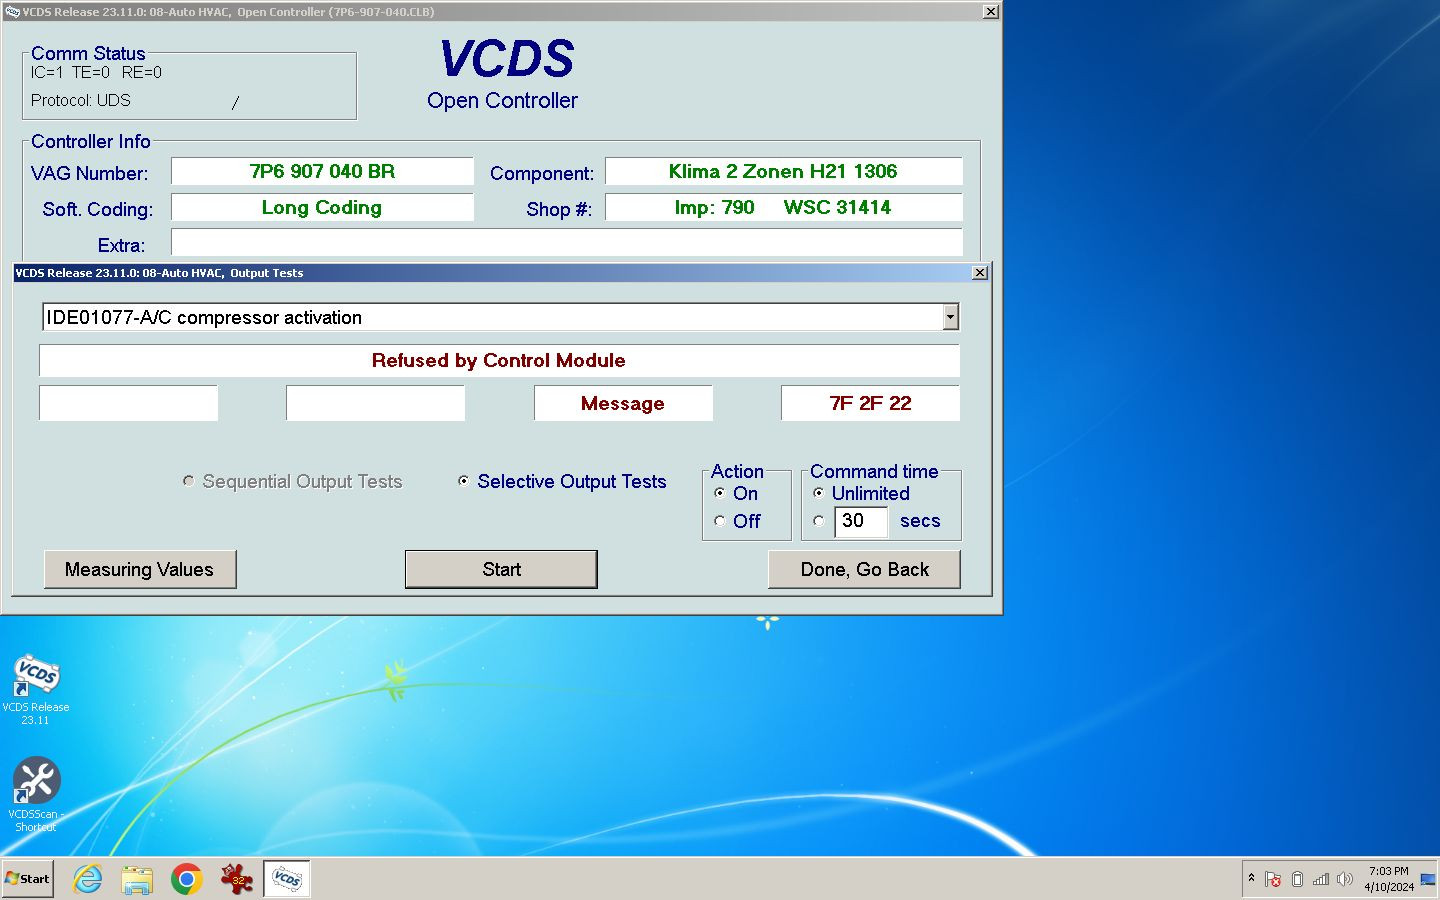Click Component Klima 2 Zonen H21 1306
Image resolution: width=1440 pixels, height=900 pixels.
(784, 171)
